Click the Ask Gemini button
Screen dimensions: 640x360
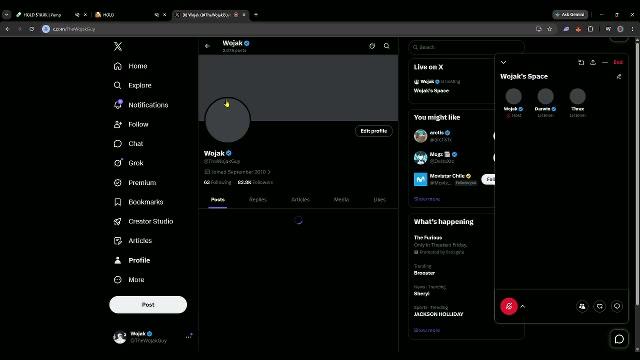pyautogui.click(x=570, y=15)
